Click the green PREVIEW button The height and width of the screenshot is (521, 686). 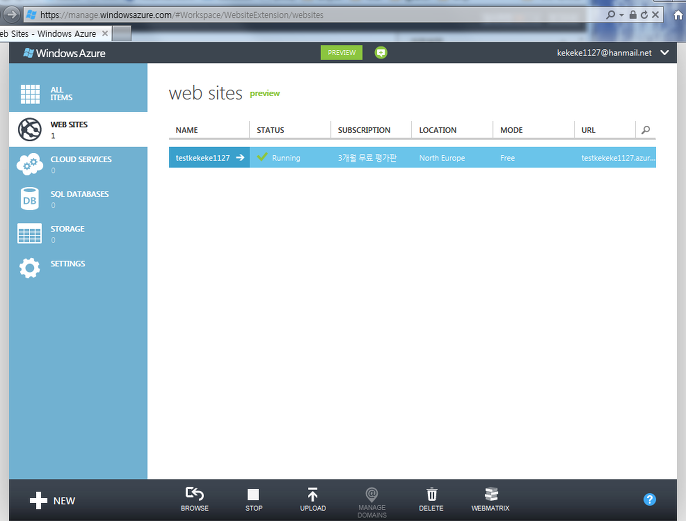[x=341, y=52]
